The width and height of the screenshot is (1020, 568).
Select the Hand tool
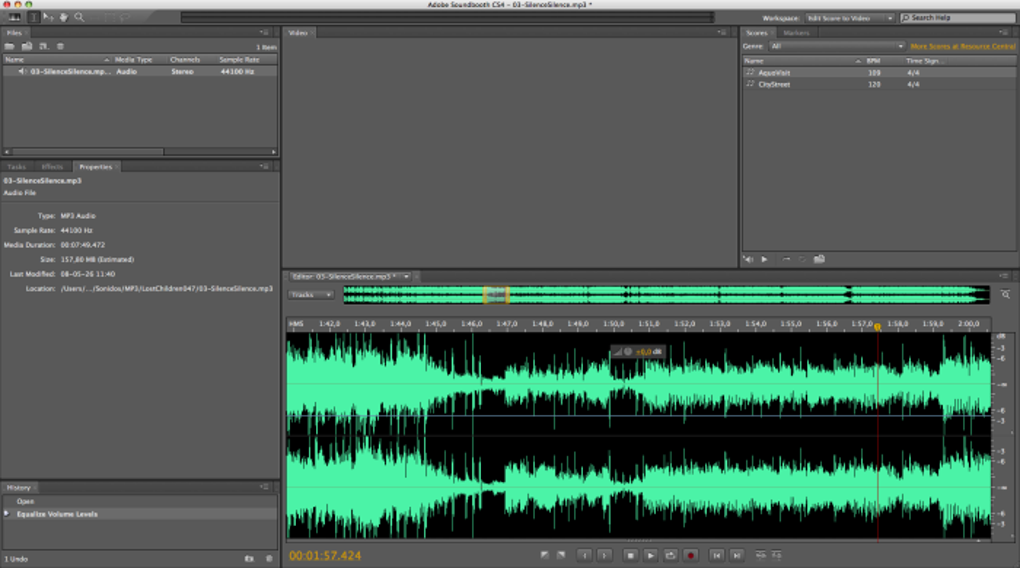(x=63, y=17)
